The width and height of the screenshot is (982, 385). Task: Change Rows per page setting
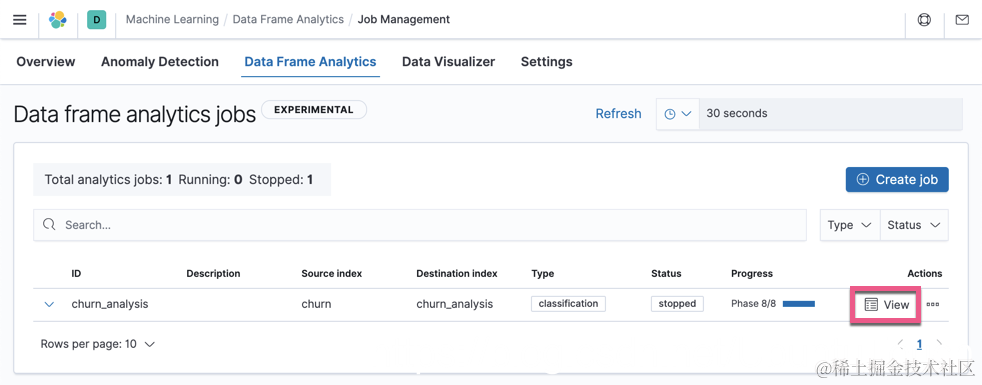point(98,344)
